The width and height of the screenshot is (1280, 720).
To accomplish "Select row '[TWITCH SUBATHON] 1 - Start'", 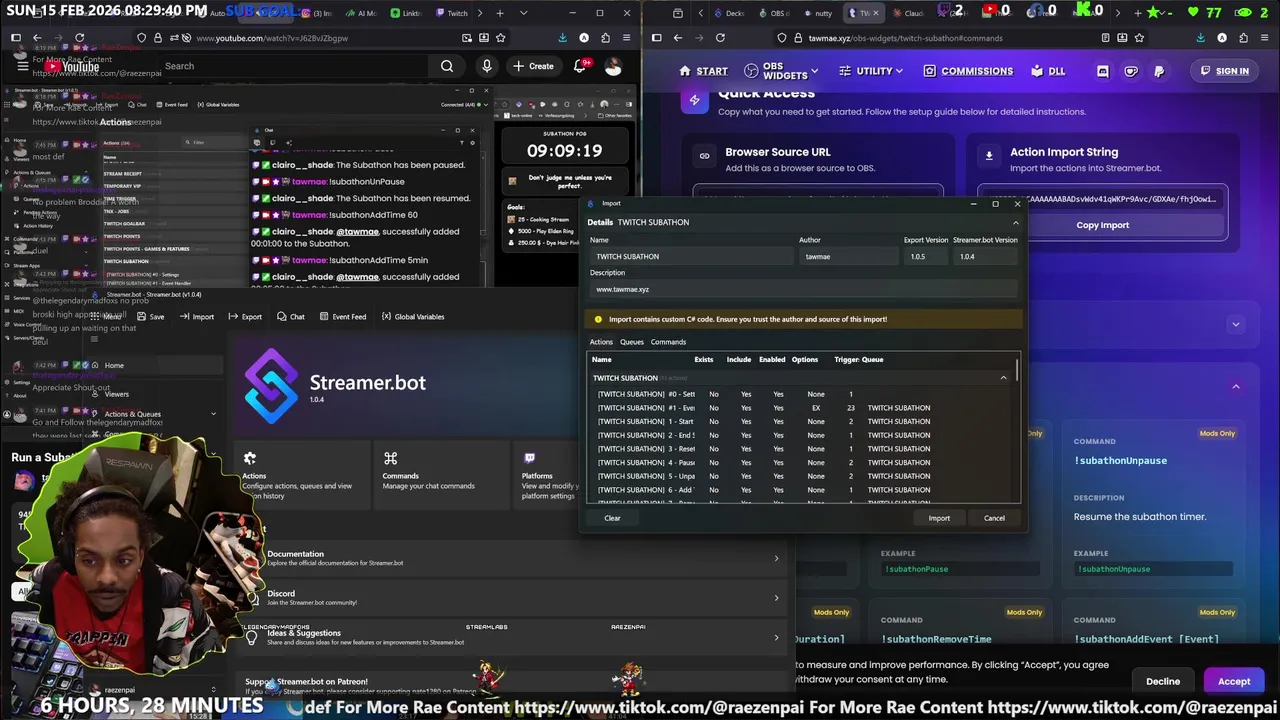I will [x=800, y=421].
